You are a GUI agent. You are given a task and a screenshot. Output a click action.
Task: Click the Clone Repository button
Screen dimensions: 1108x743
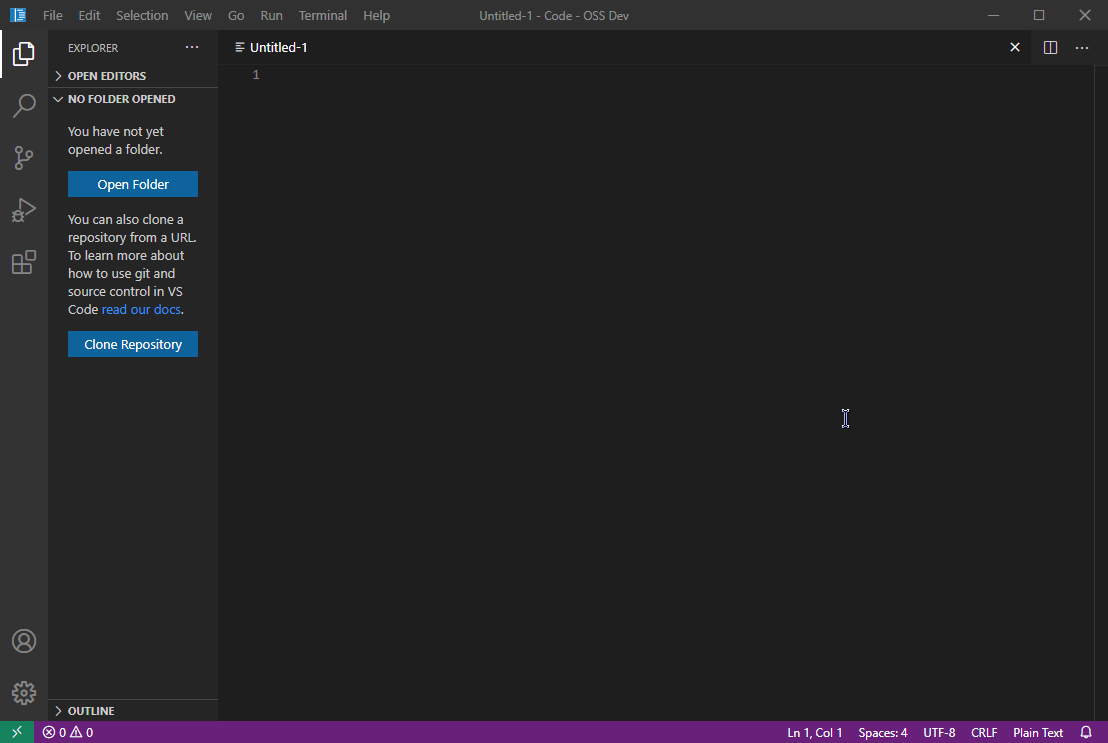[133, 344]
